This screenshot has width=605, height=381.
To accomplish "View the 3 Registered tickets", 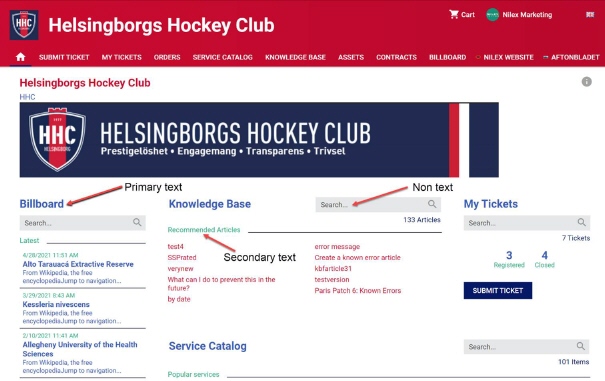I will (x=509, y=259).
